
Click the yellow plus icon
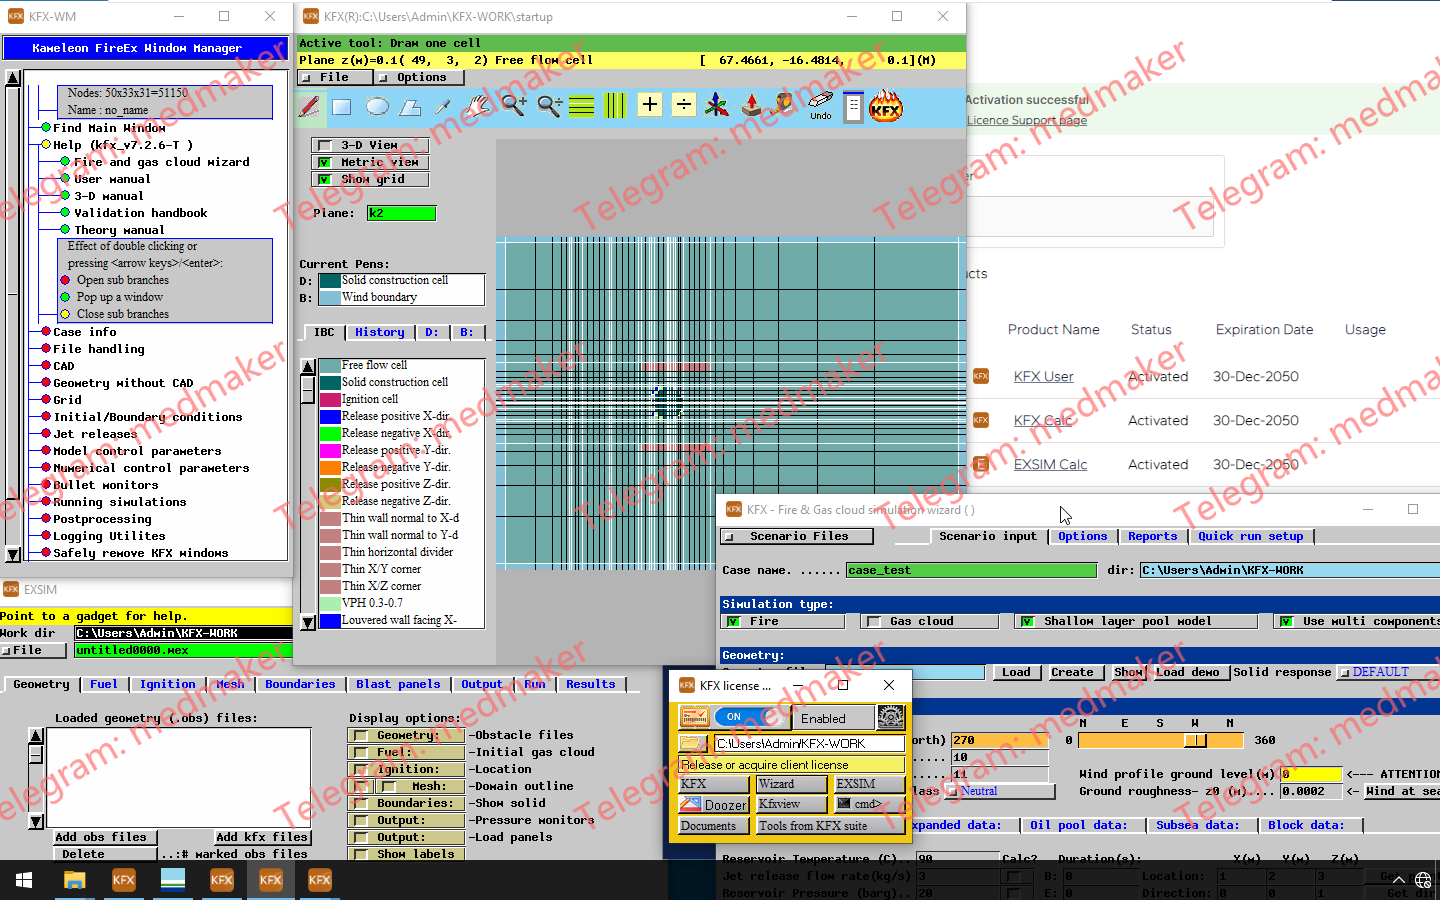650,104
